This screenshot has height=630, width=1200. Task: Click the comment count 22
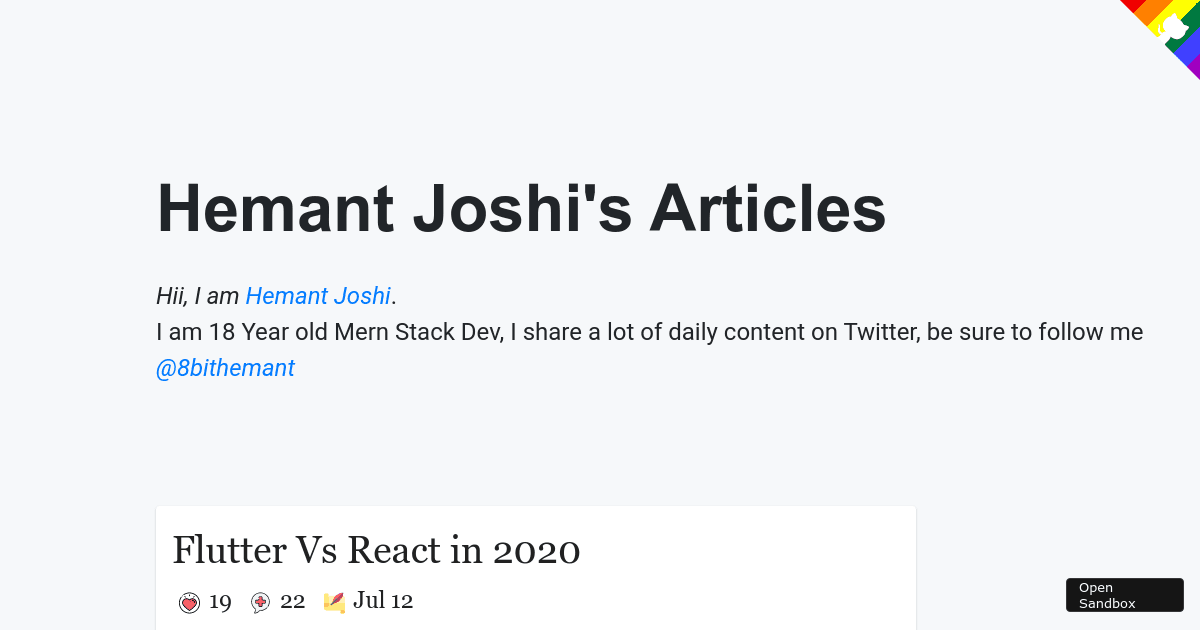292,601
